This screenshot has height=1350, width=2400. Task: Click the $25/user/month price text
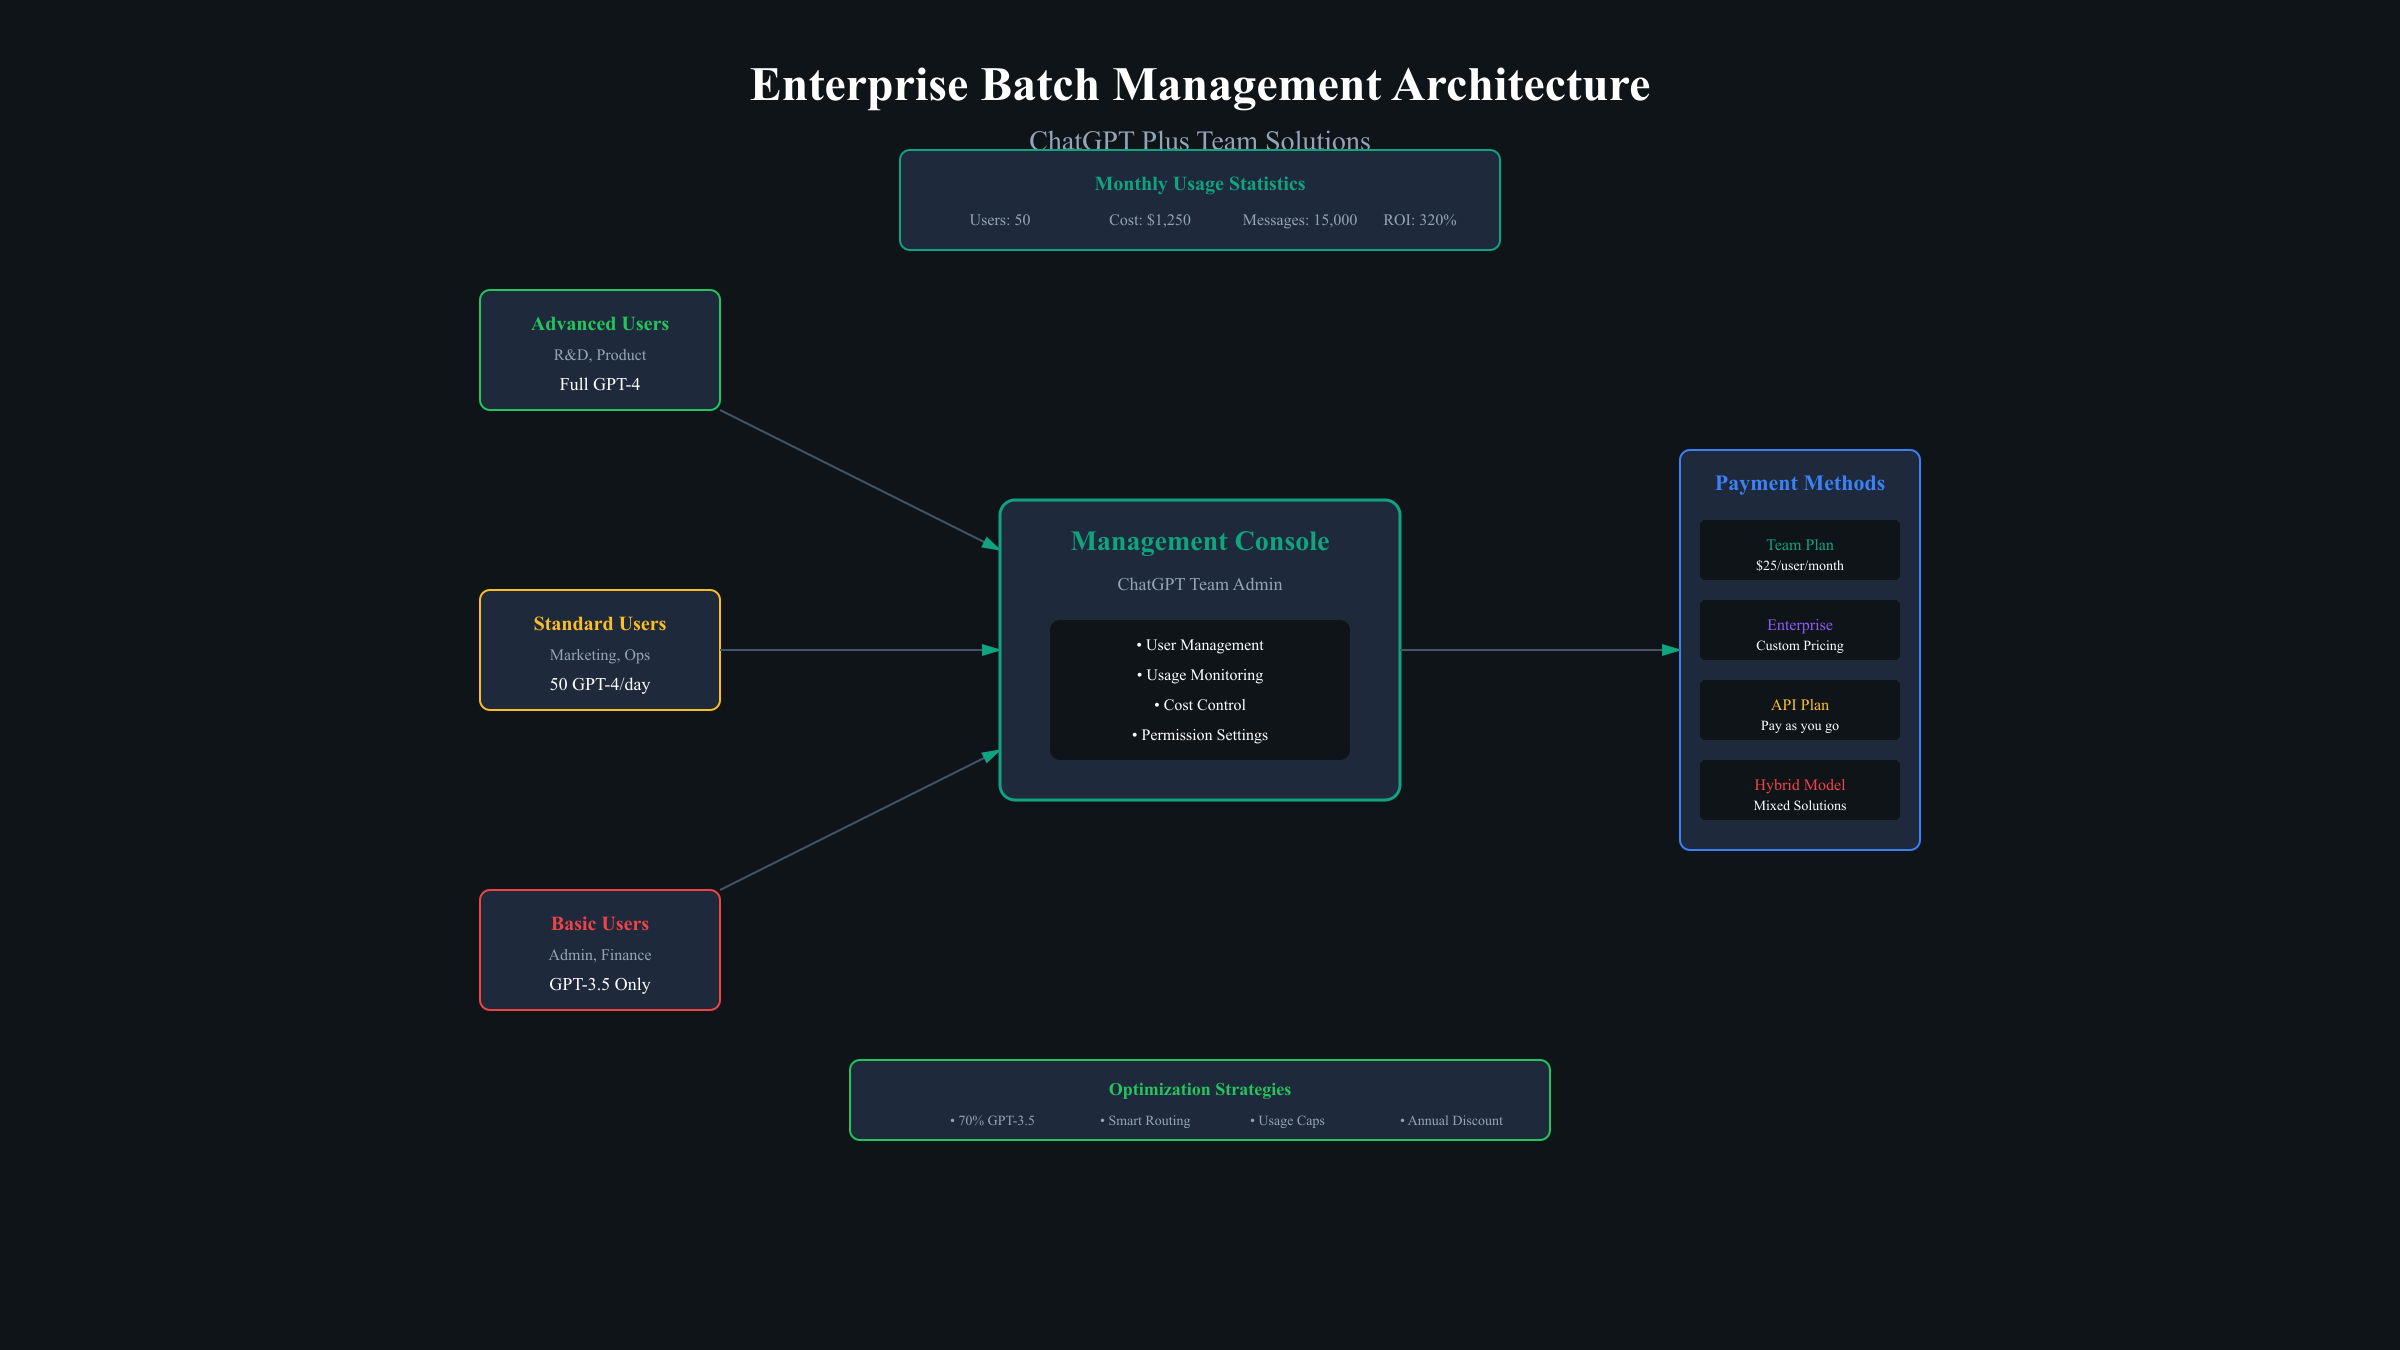1800,566
